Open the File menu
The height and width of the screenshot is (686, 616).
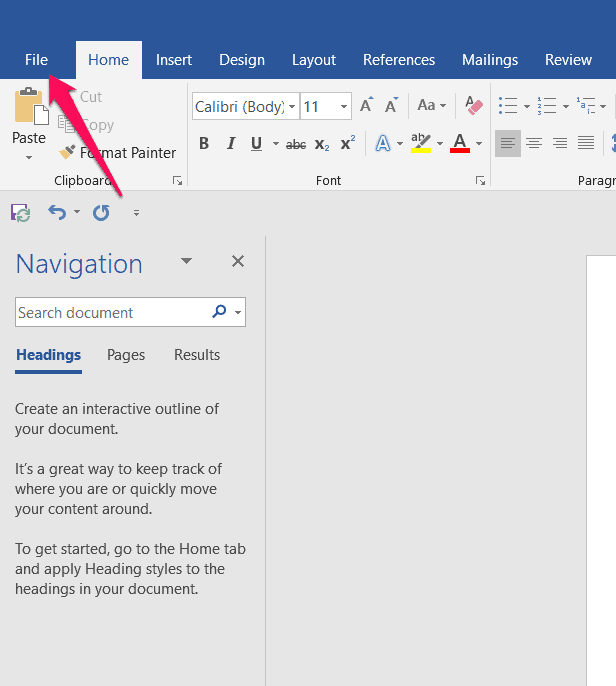coord(36,60)
